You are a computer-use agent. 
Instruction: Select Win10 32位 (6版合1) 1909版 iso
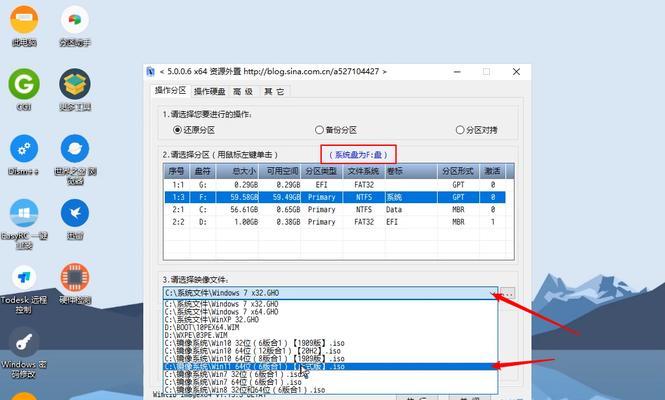click(x=330, y=343)
